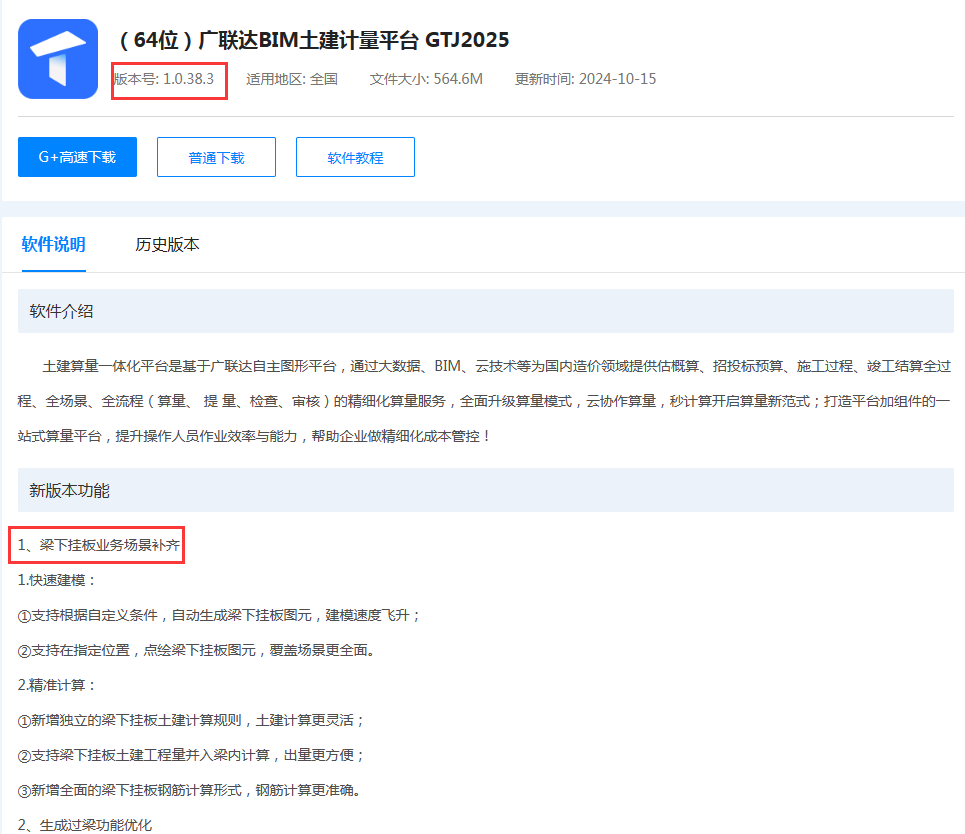
Task: Click the line 1、梁下挂板业务场景补齐
Action: pyautogui.click(x=98, y=545)
